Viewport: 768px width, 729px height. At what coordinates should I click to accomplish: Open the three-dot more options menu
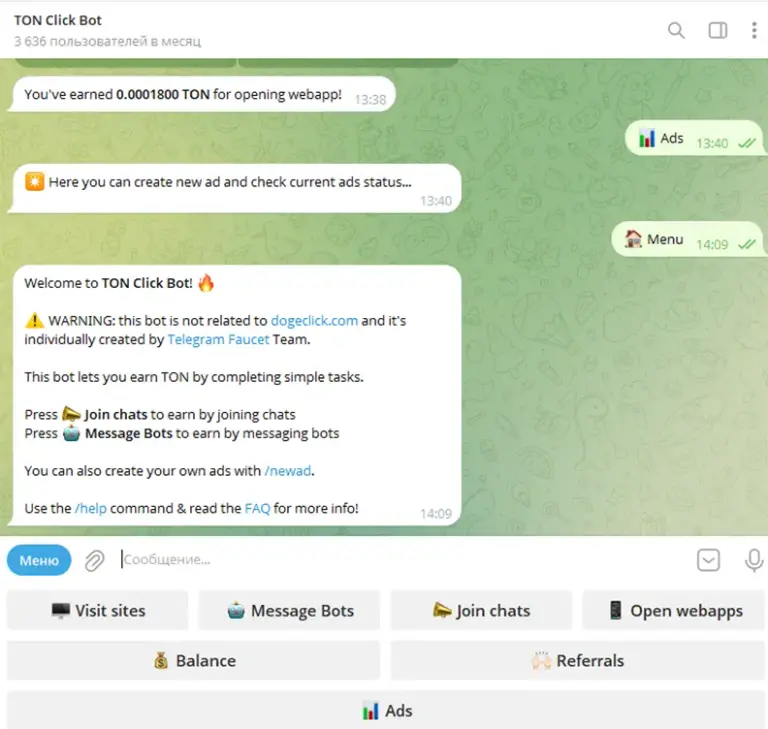[754, 30]
